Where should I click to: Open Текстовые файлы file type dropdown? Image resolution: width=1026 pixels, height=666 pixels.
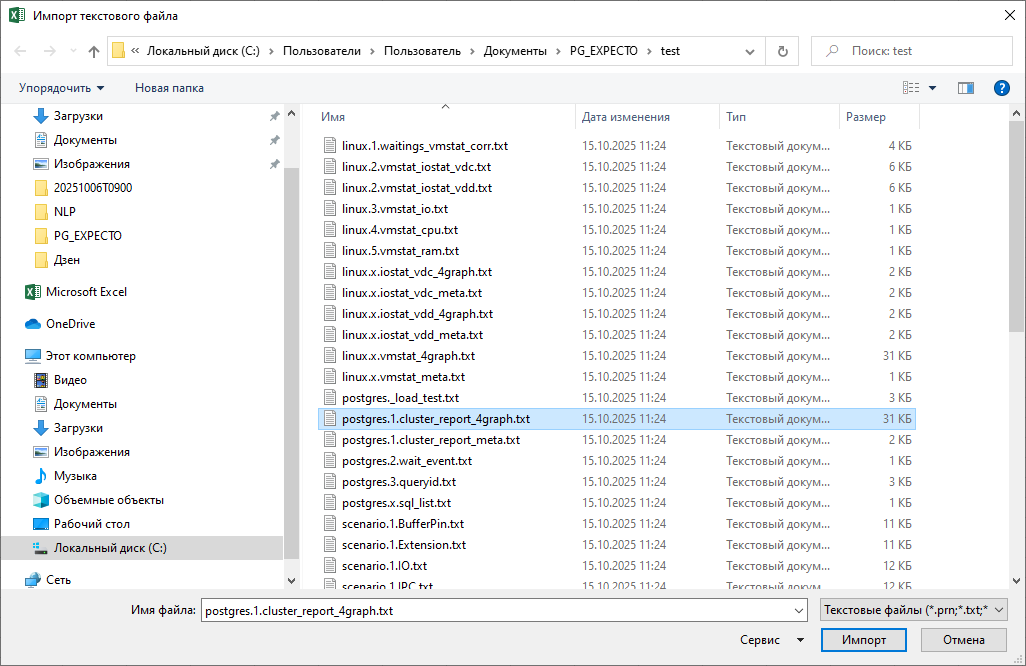click(913, 610)
